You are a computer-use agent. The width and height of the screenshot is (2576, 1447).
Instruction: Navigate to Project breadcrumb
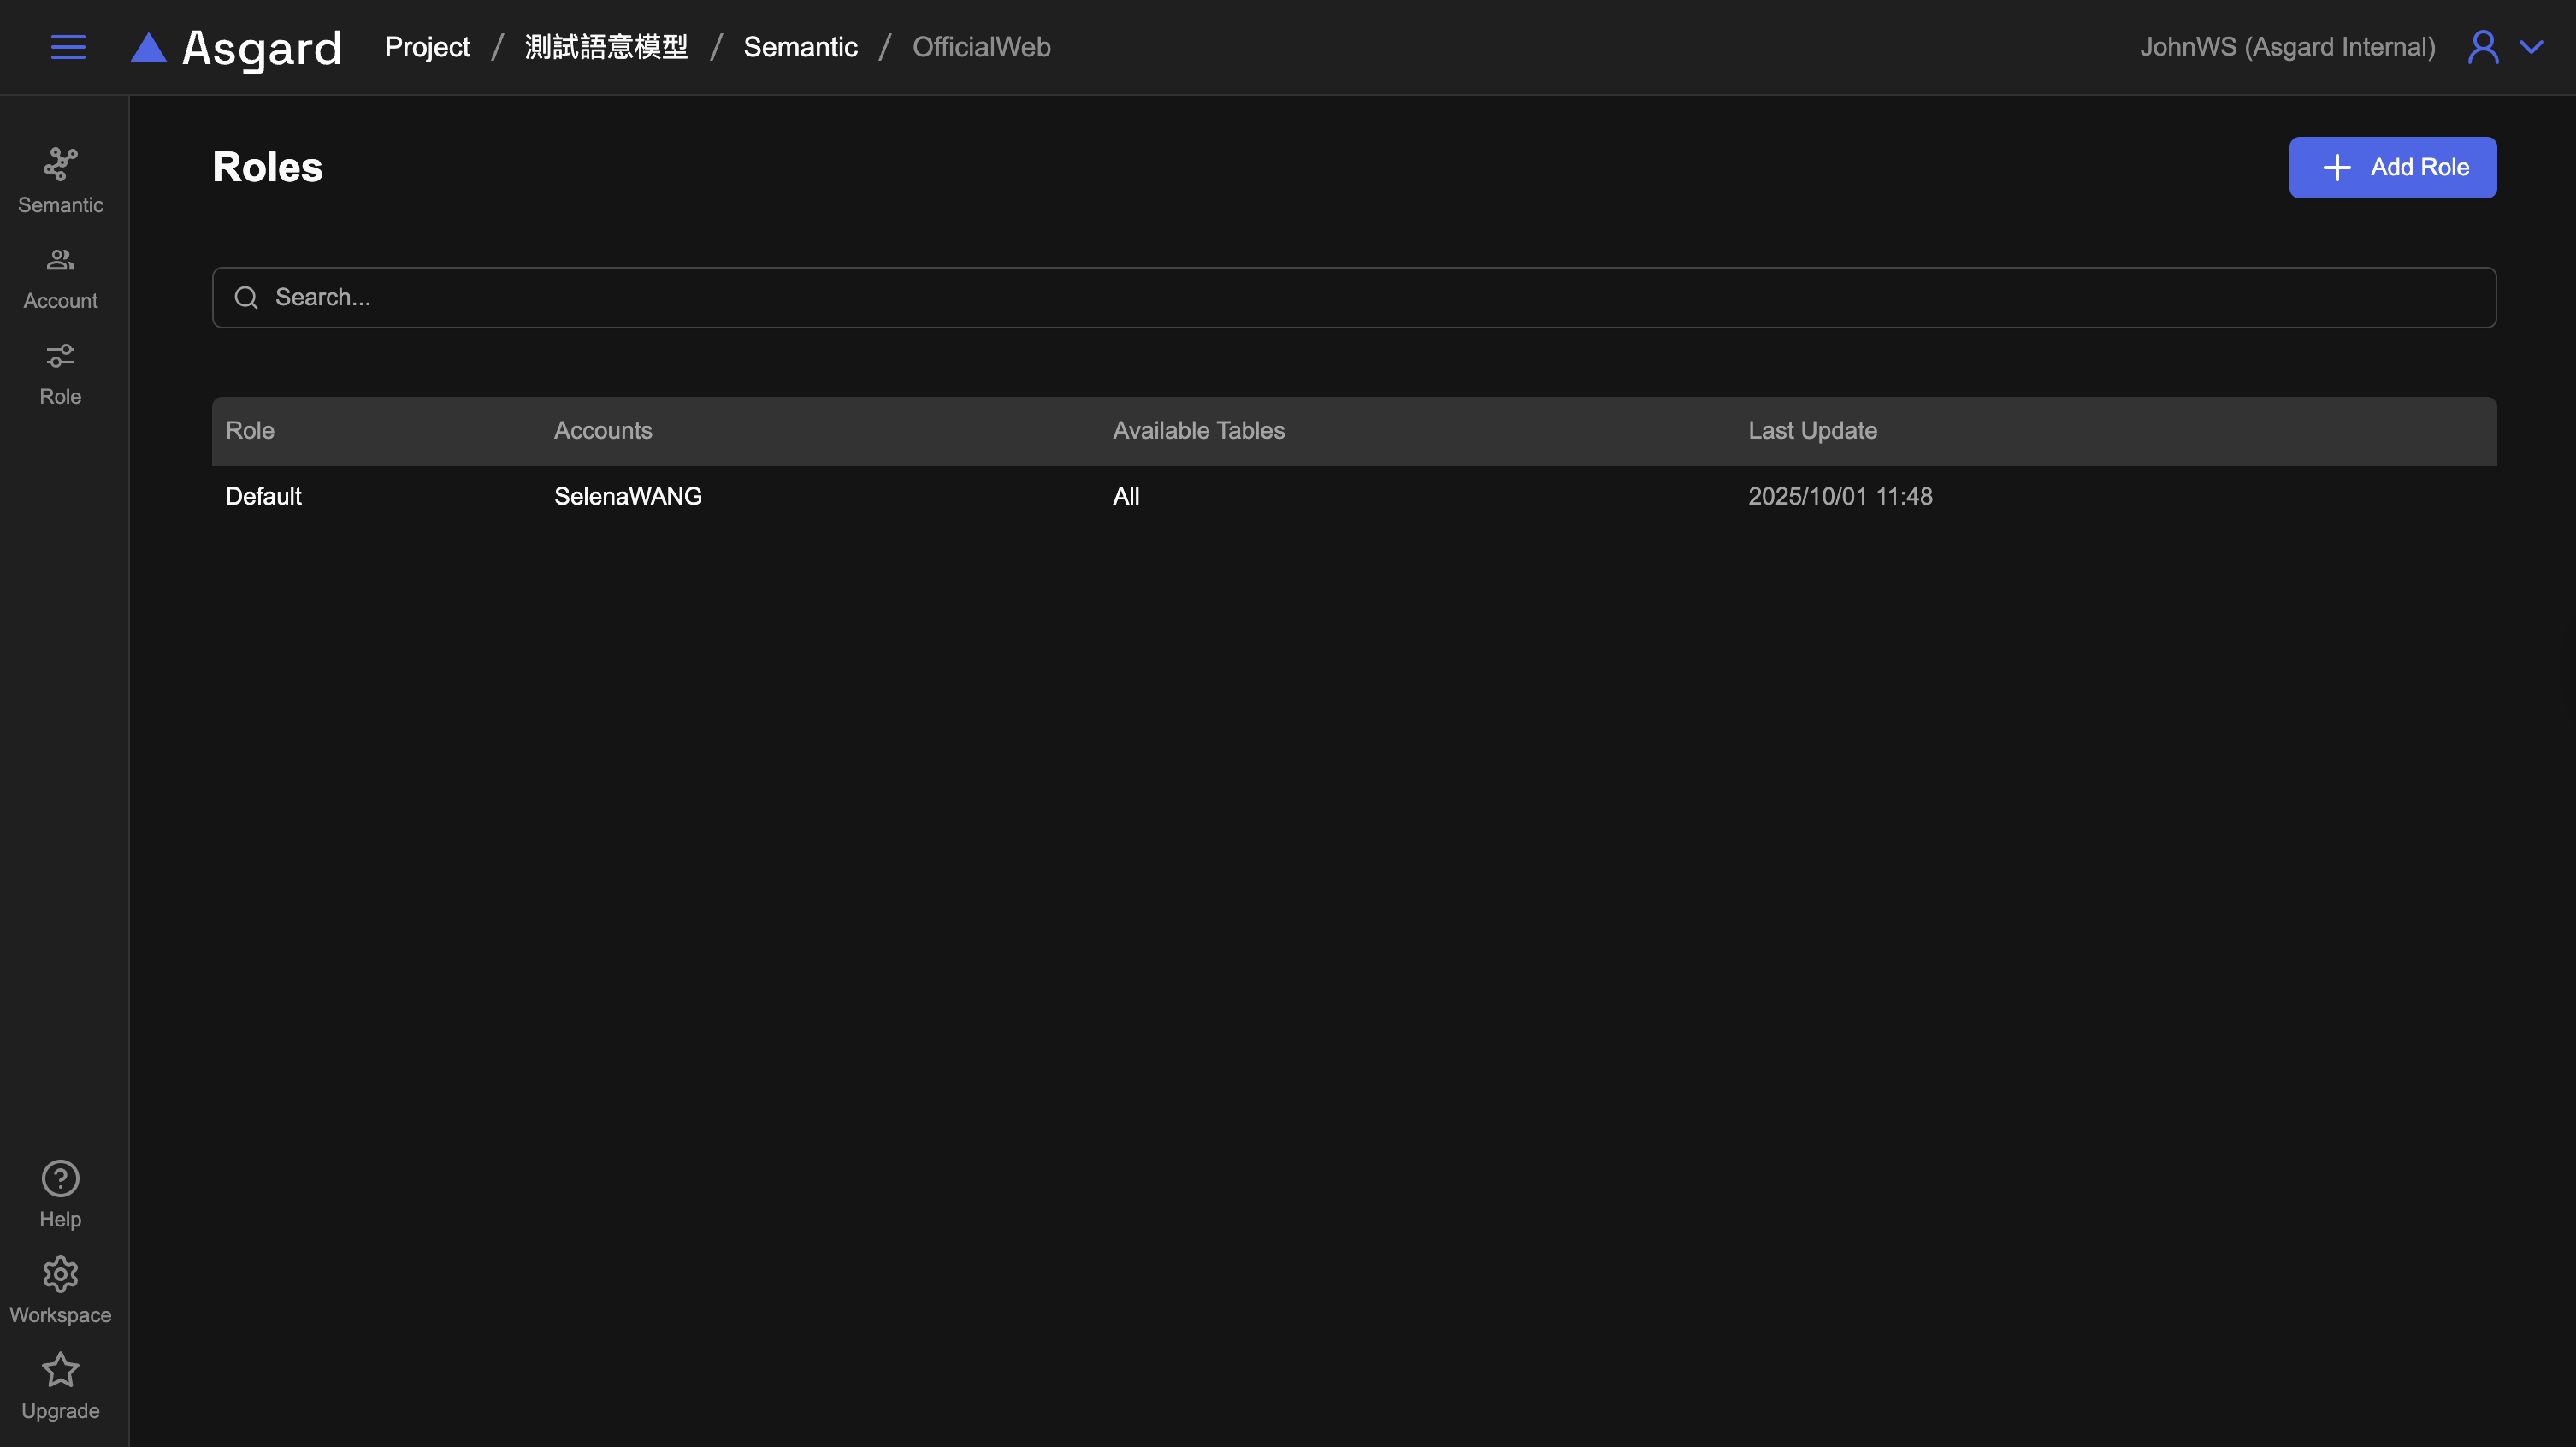(427, 47)
